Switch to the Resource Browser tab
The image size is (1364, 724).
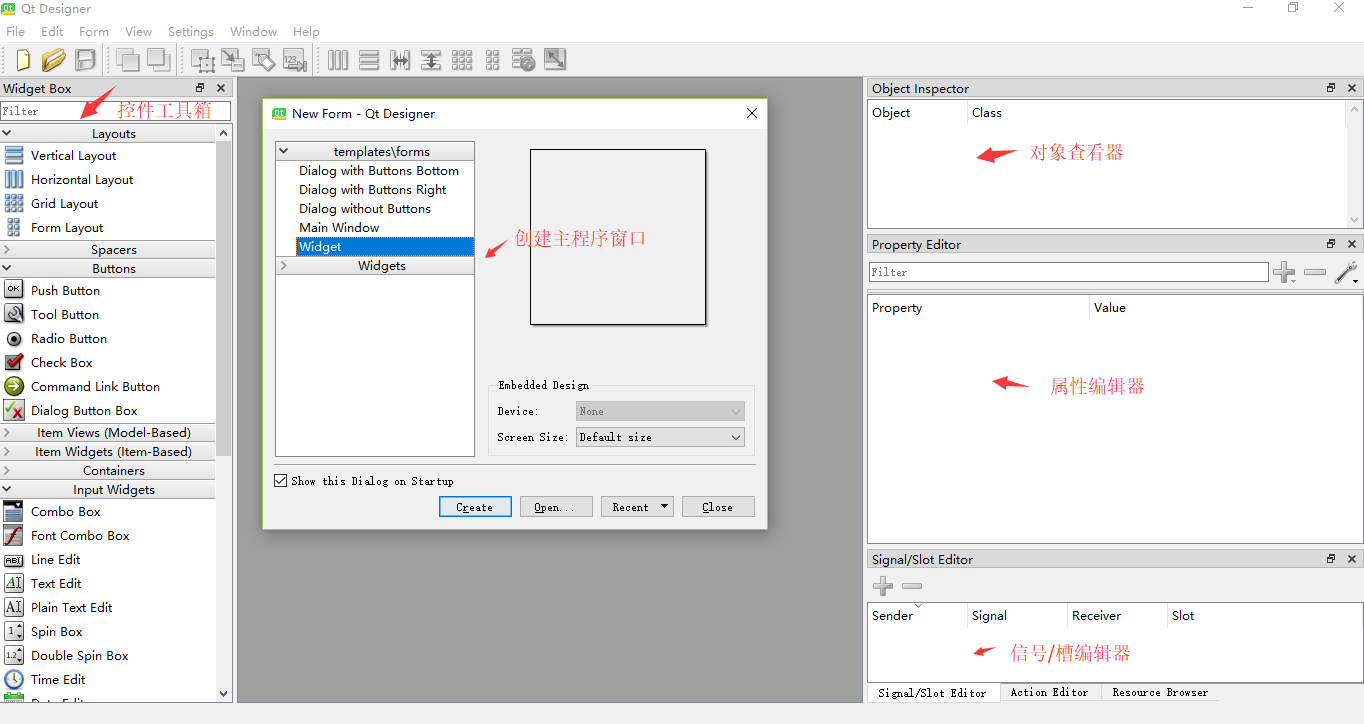[1160, 692]
